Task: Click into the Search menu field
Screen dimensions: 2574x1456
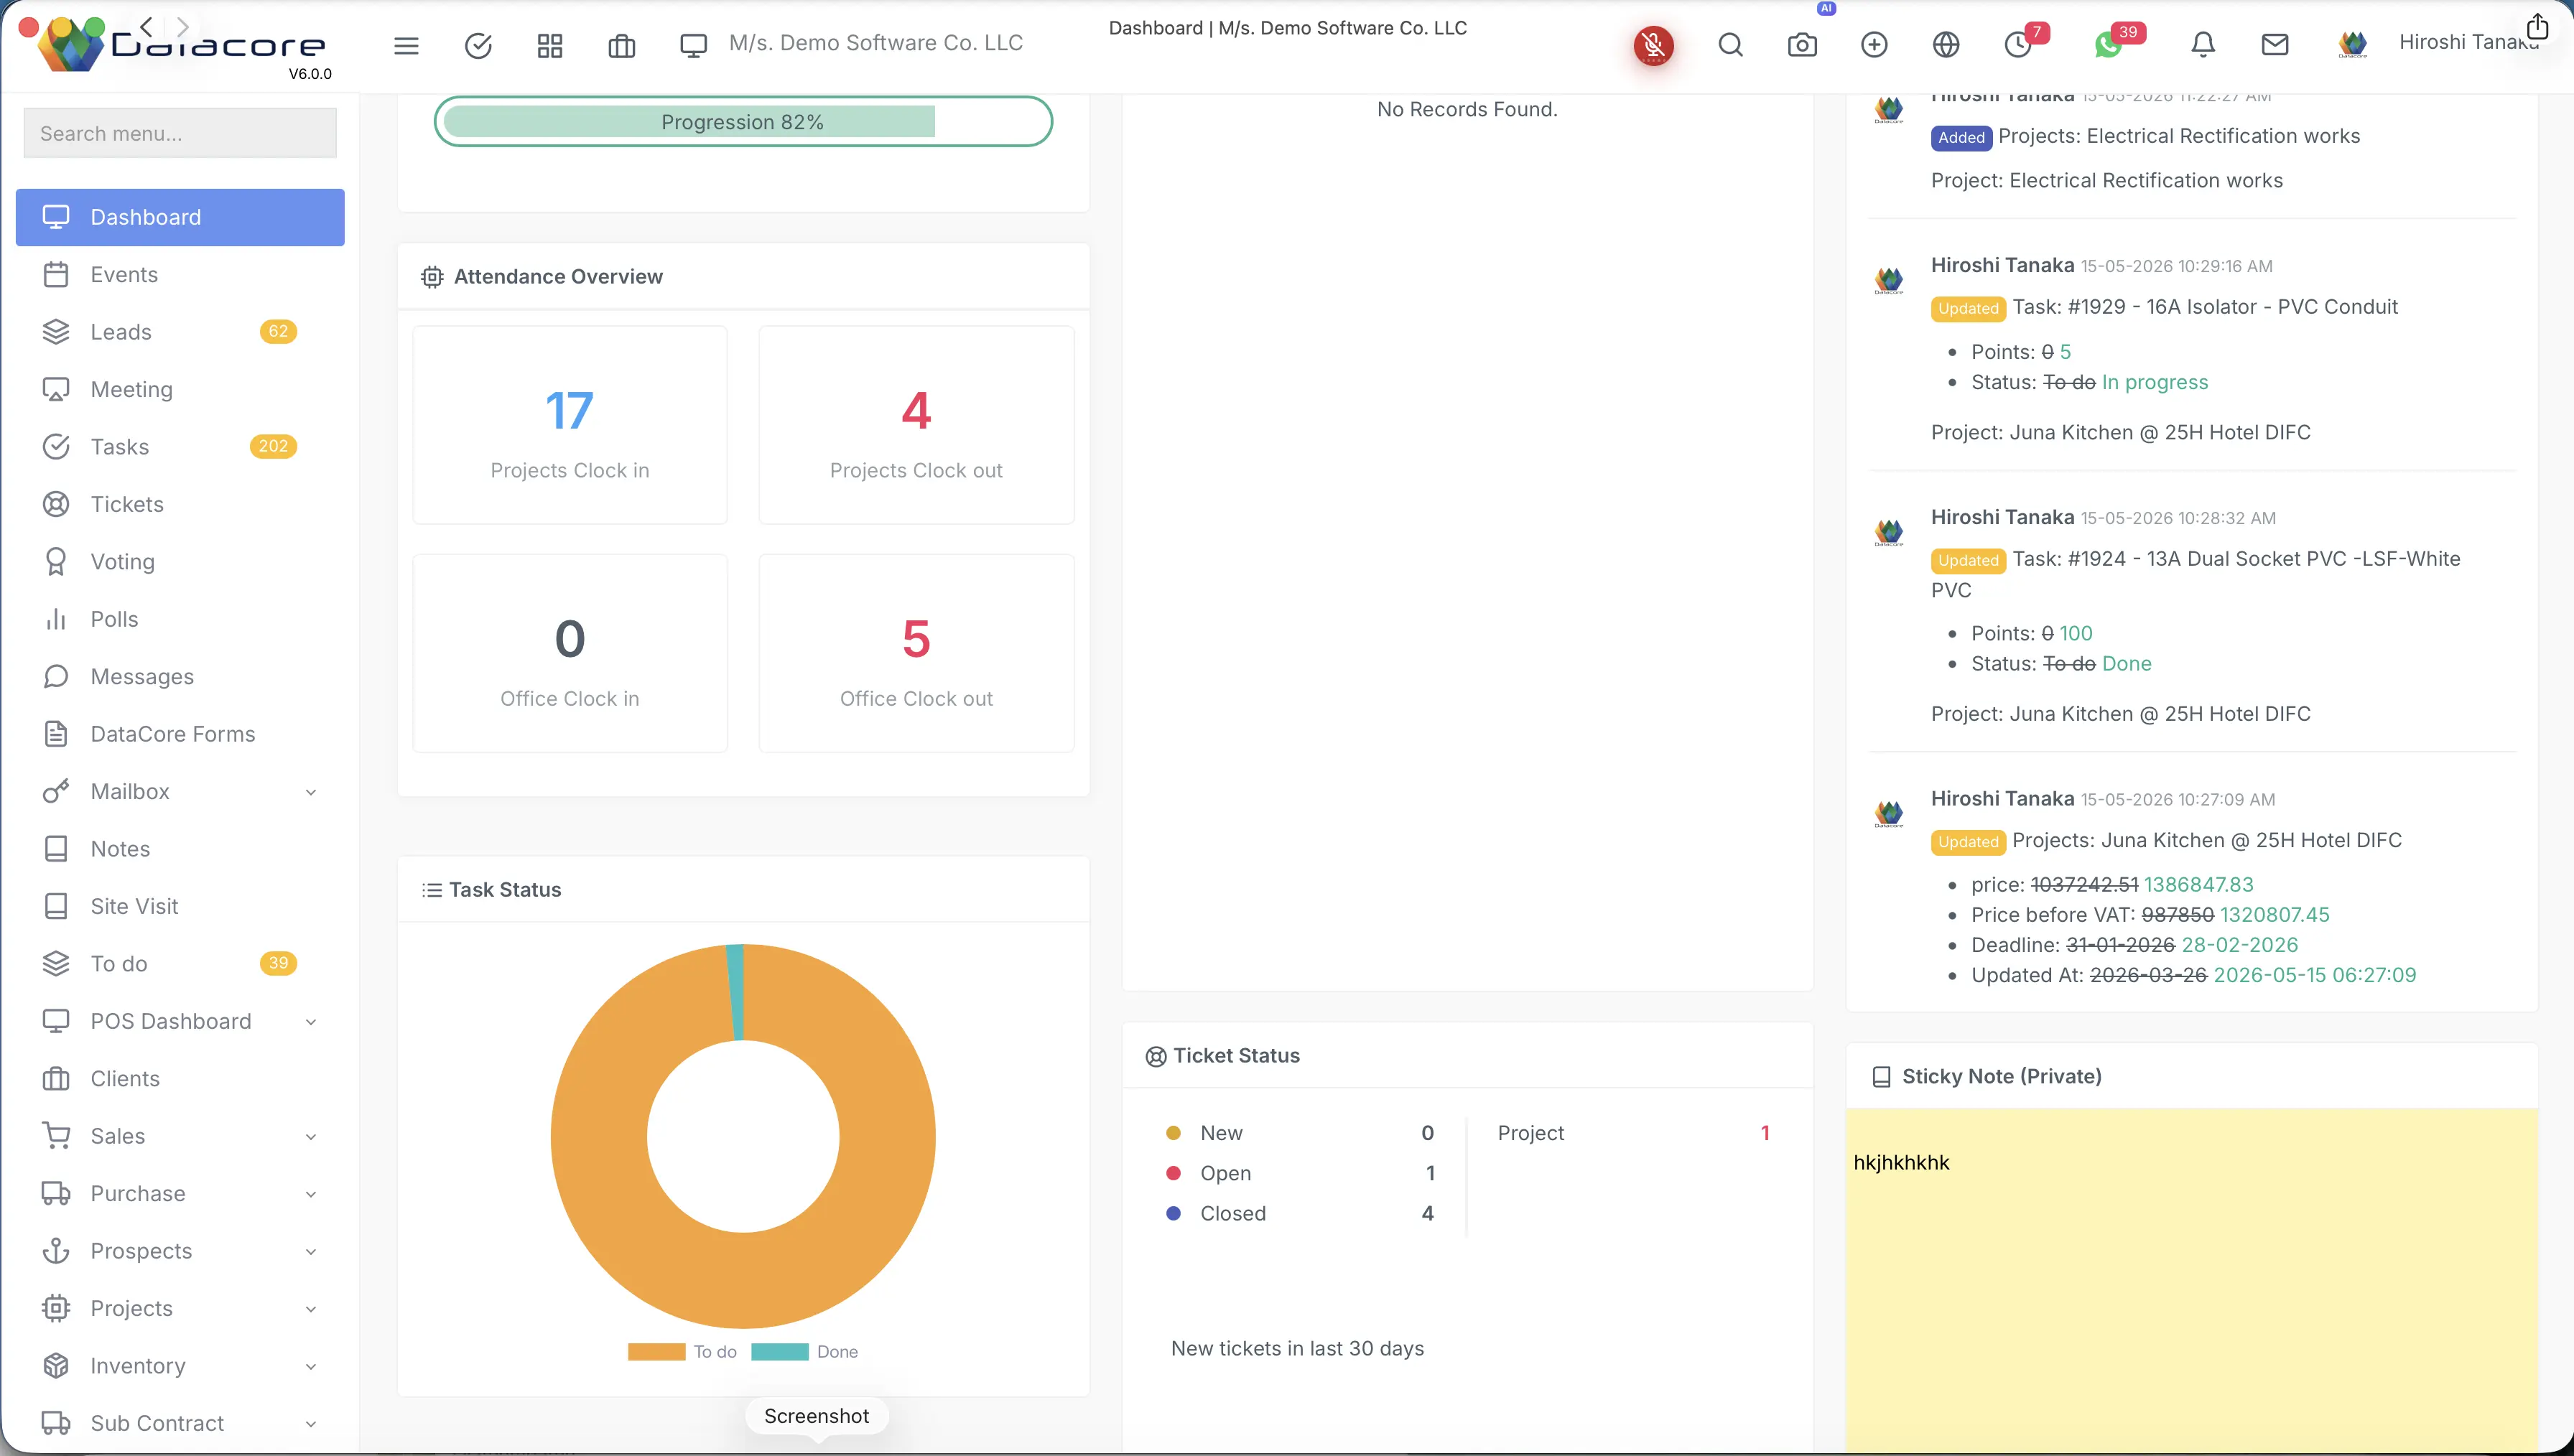Action: tap(180, 133)
